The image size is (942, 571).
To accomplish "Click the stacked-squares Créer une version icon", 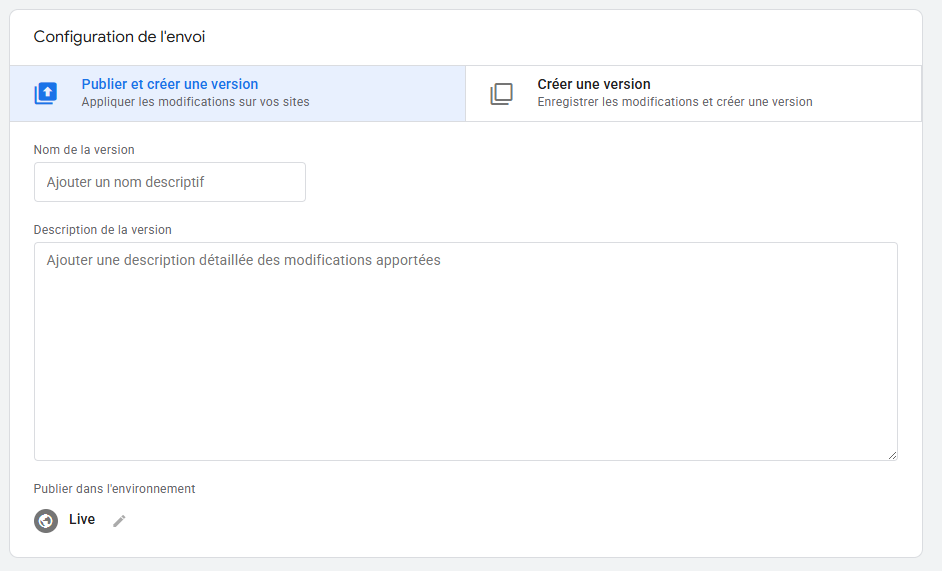I will pyautogui.click(x=501, y=93).
